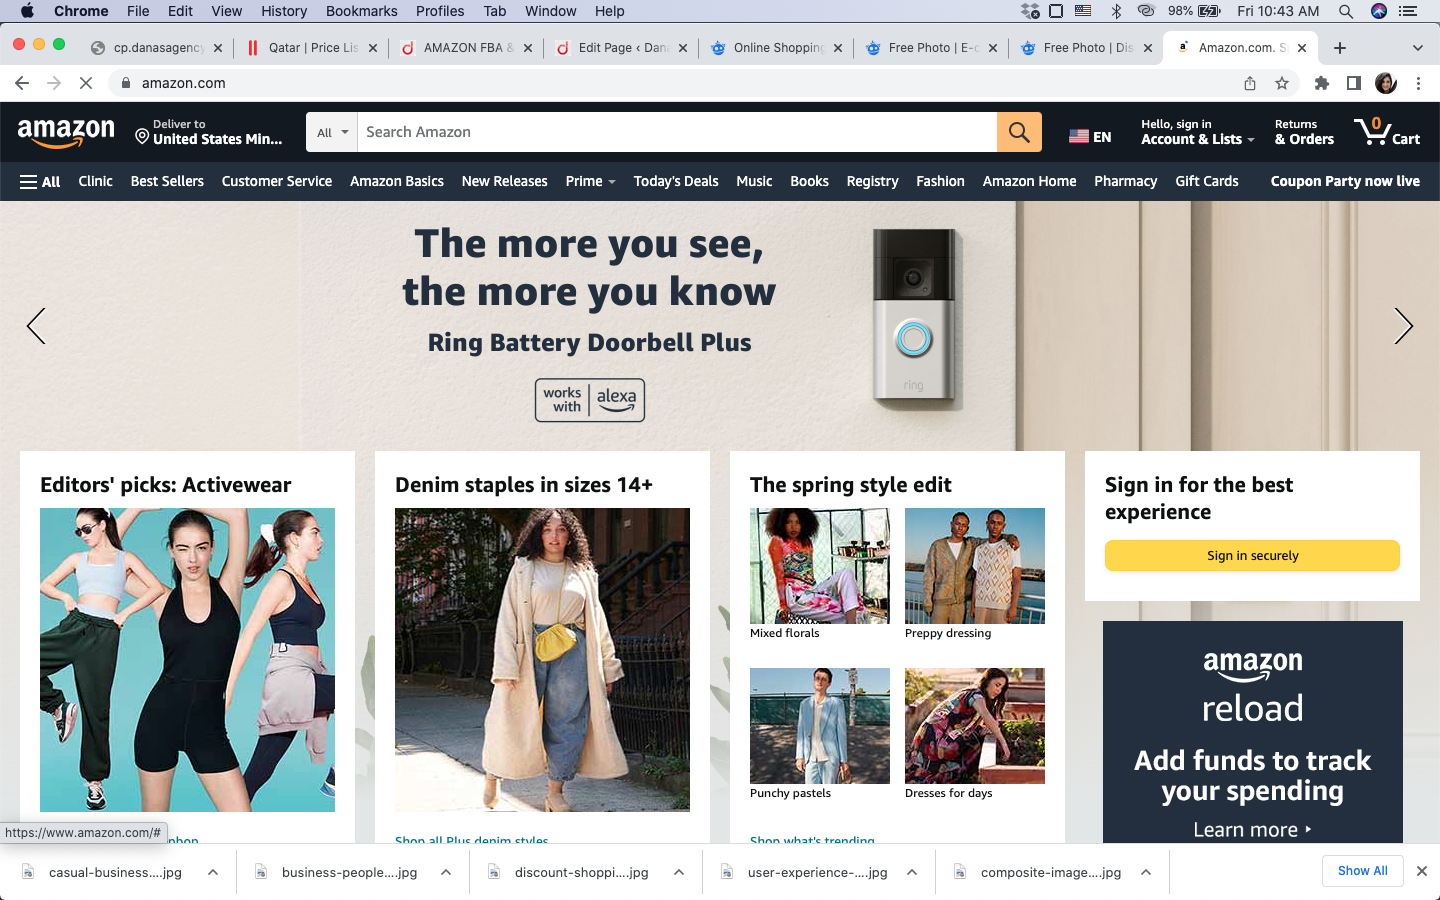
Task: Open the Chrome History menu
Action: click(284, 11)
